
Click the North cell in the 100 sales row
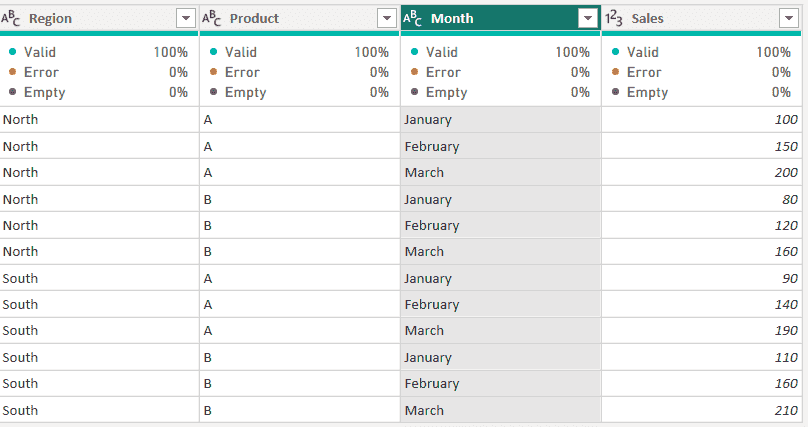pos(99,119)
